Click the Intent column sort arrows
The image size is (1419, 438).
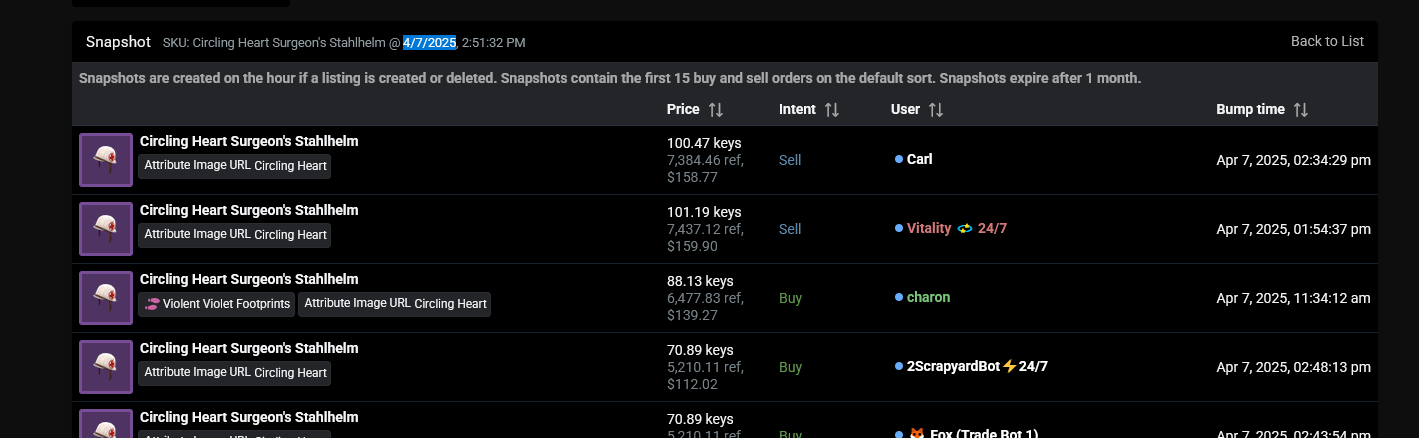pyautogui.click(x=832, y=110)
